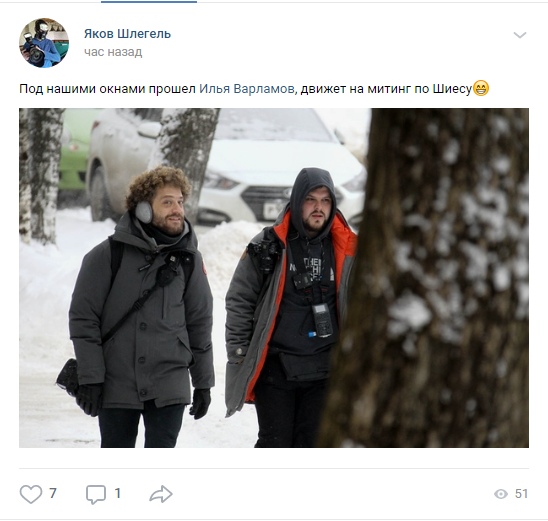The height and width of the screenshot is (521, 548).
Task: Open the attached snowy street photo
Action: coord(274,278)
